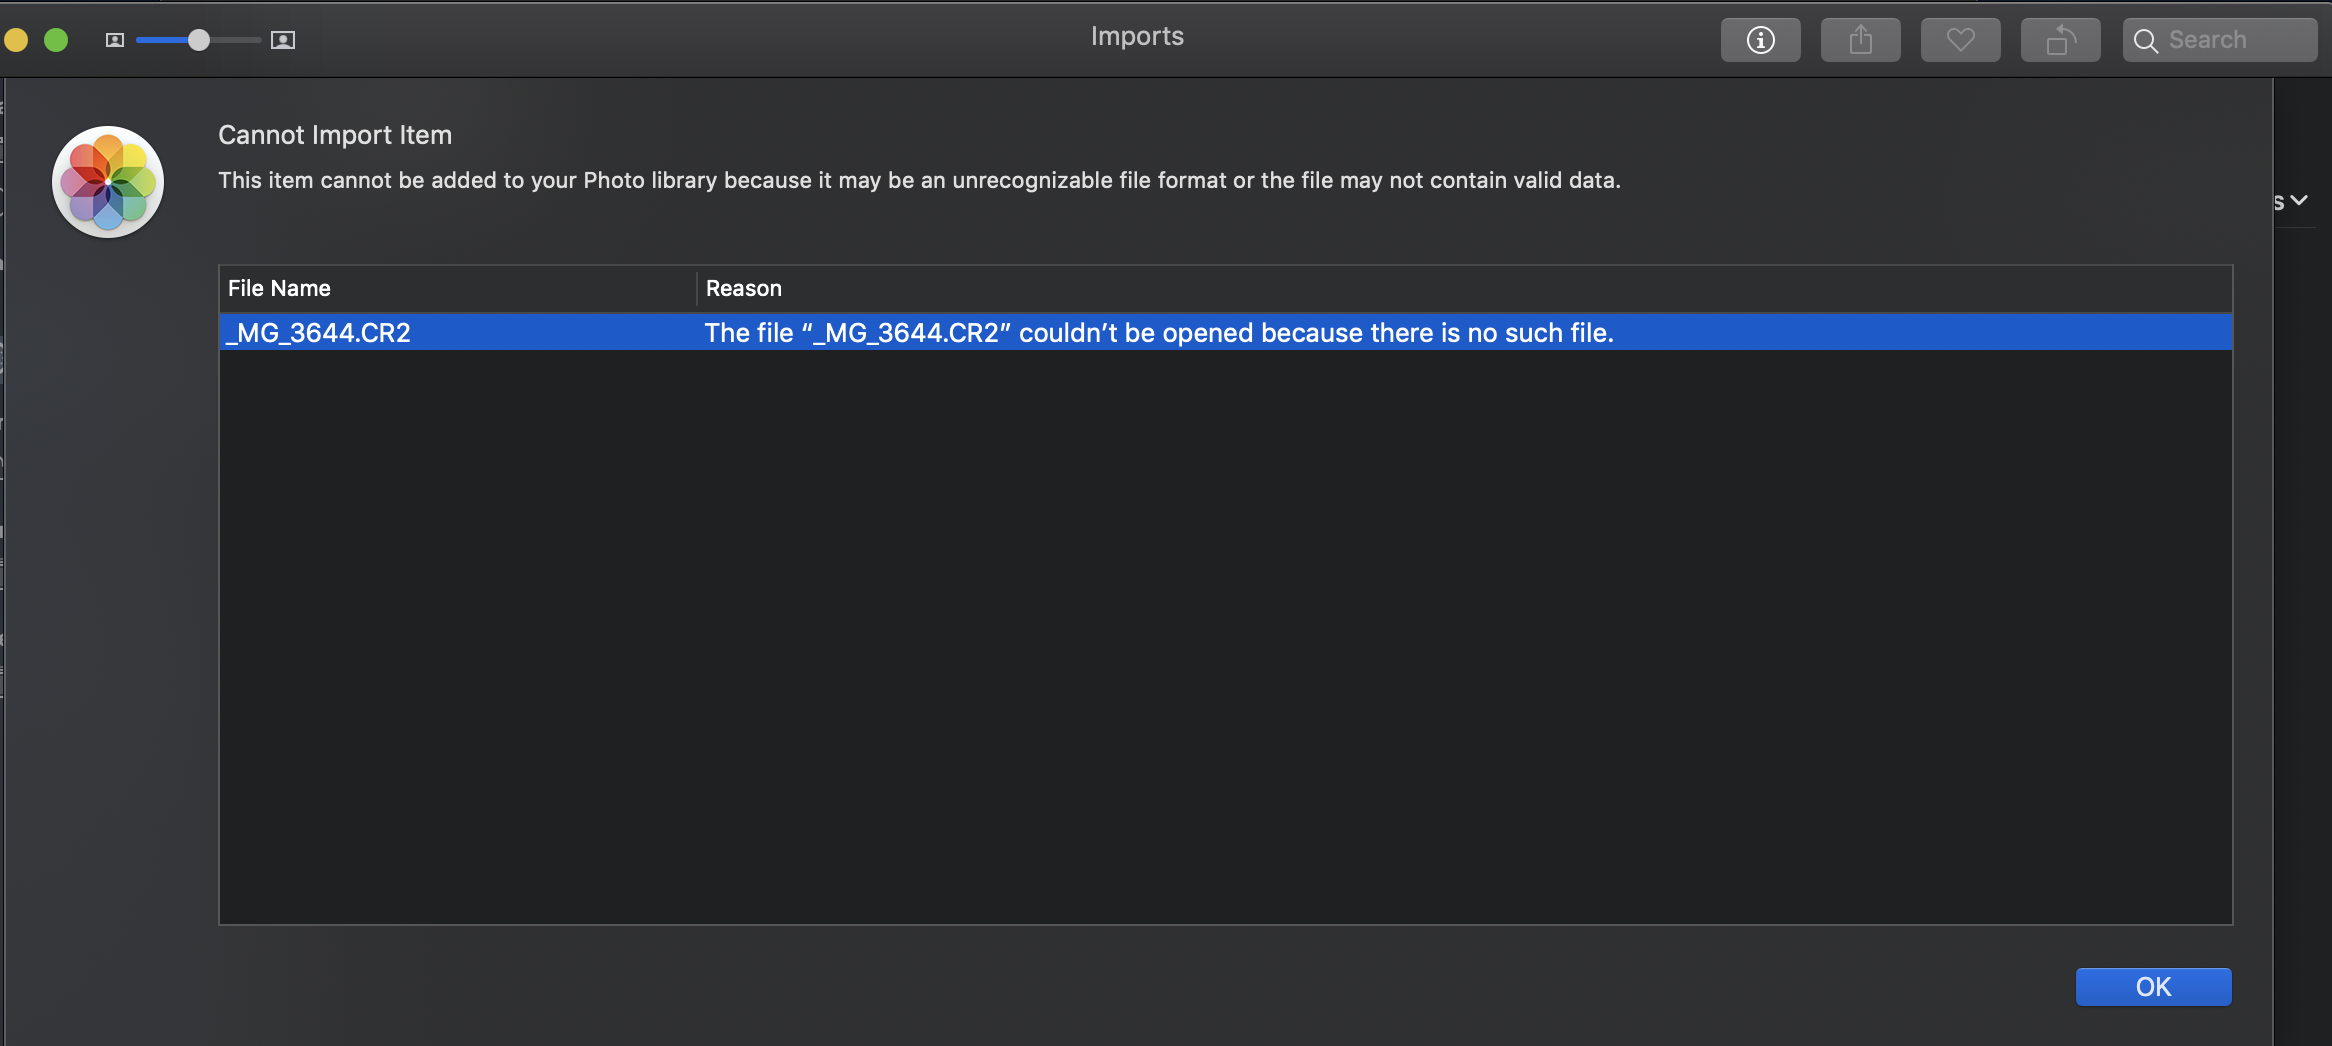Click the 'no such file' reason text
Image resolution: width=2332 pixels, height=1046 pixels.
(x=1159, y=333)
